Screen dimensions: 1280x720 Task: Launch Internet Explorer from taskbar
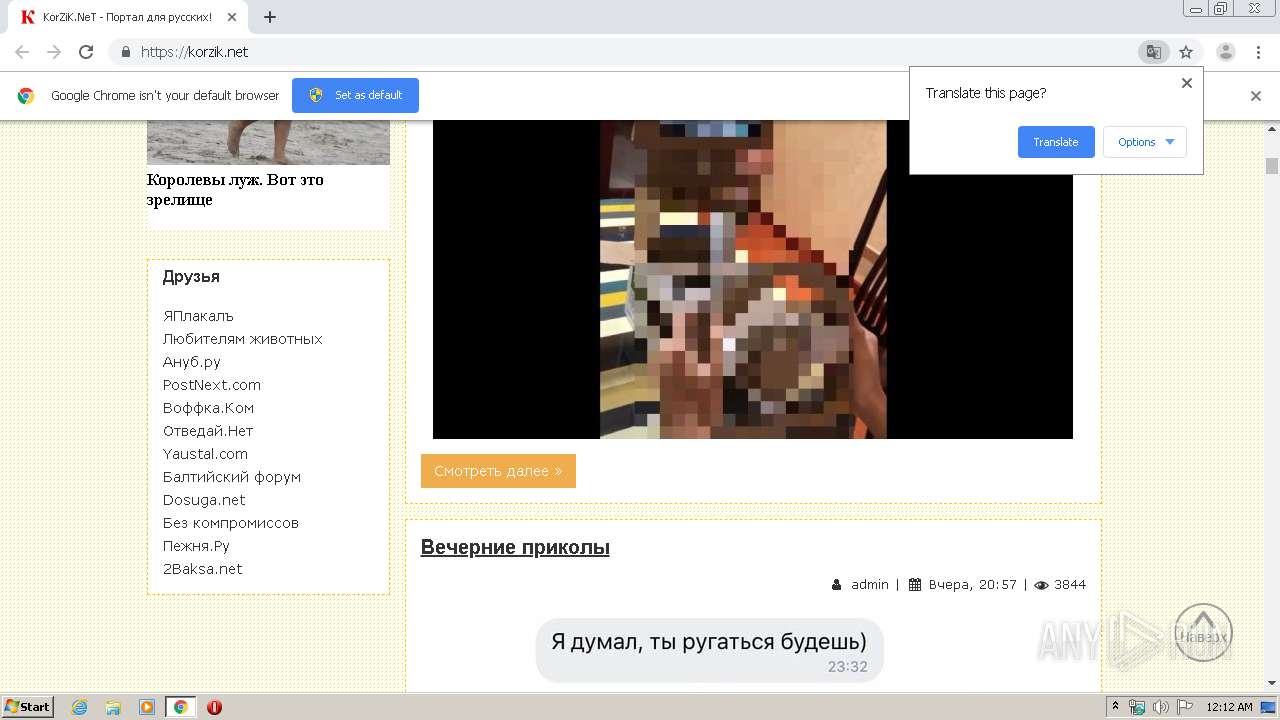(79, 707)
